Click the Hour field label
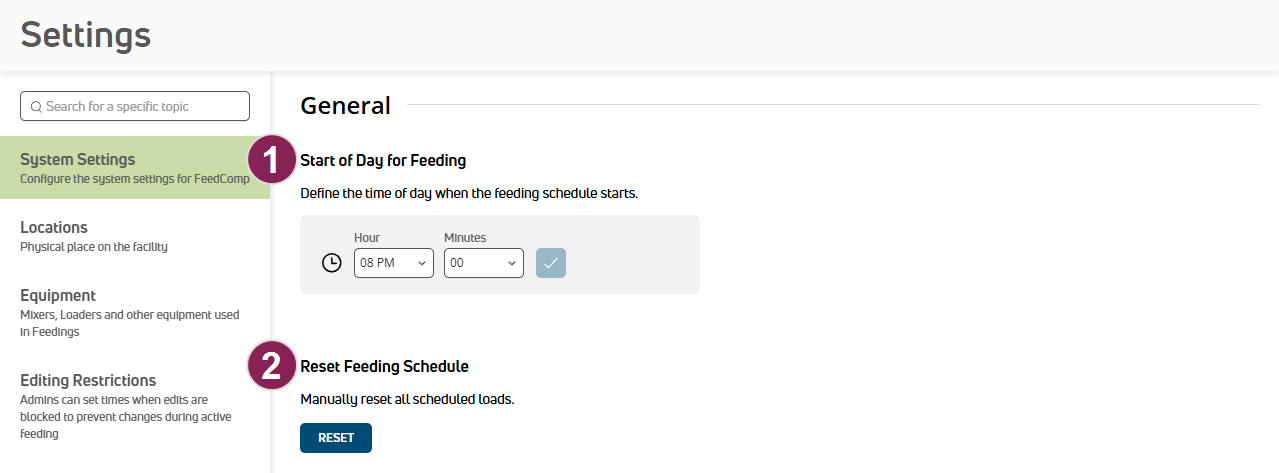 coord(367,238)
